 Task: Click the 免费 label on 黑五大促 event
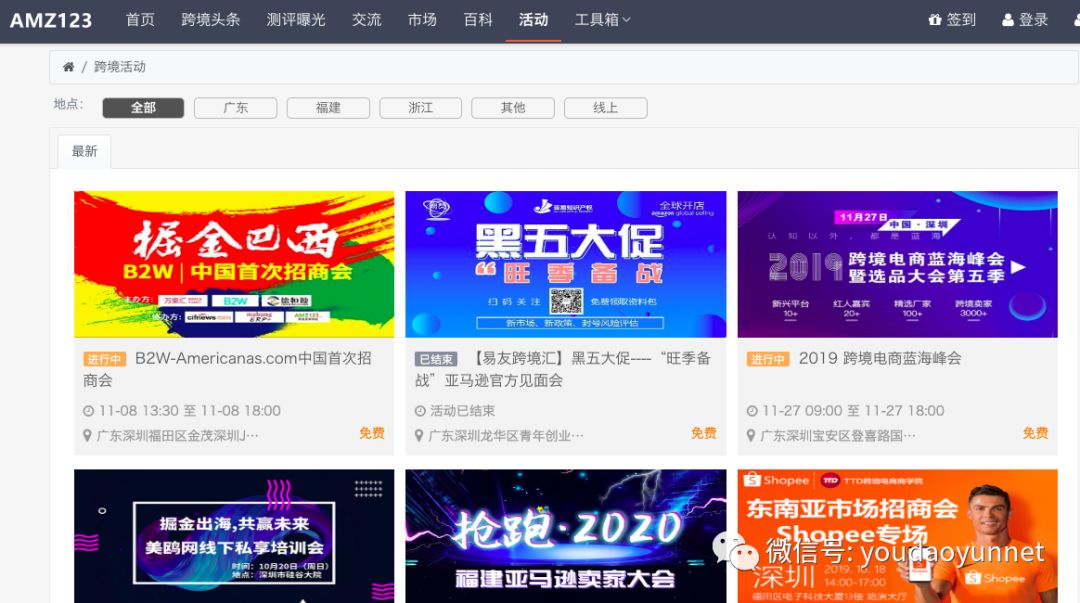click(x=704, y=433)
